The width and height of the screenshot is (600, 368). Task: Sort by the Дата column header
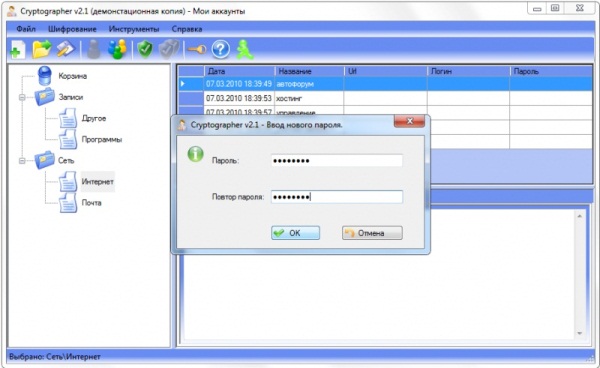(239, 71)
